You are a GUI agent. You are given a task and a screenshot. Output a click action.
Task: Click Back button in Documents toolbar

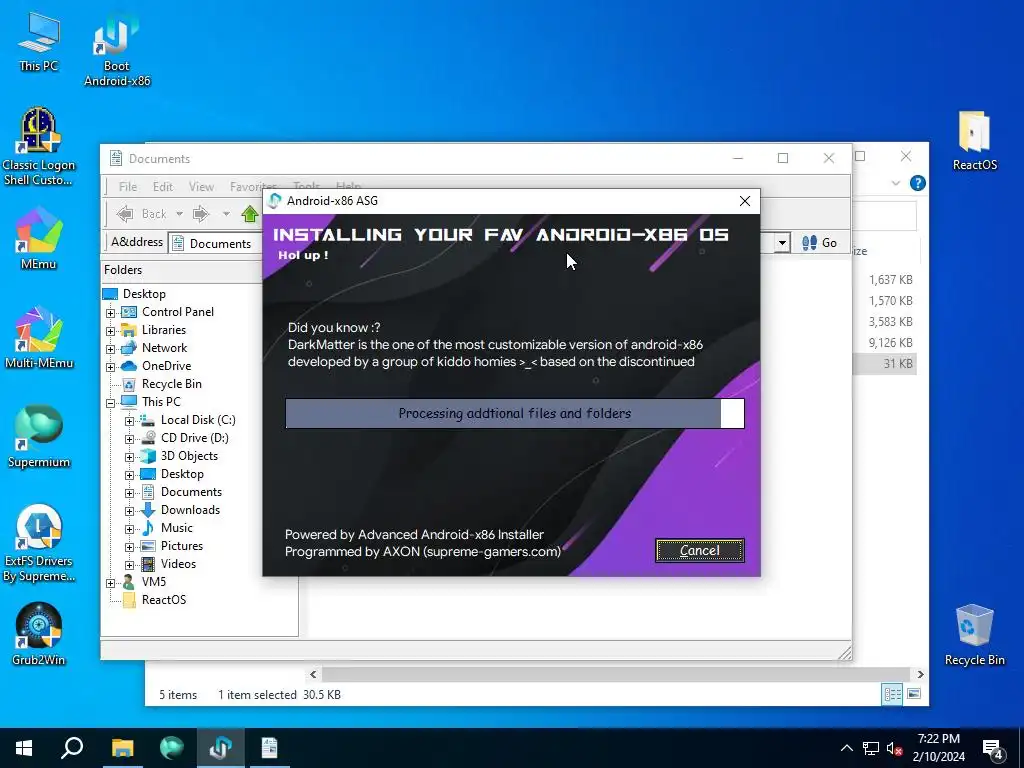(x=142, y=214)
